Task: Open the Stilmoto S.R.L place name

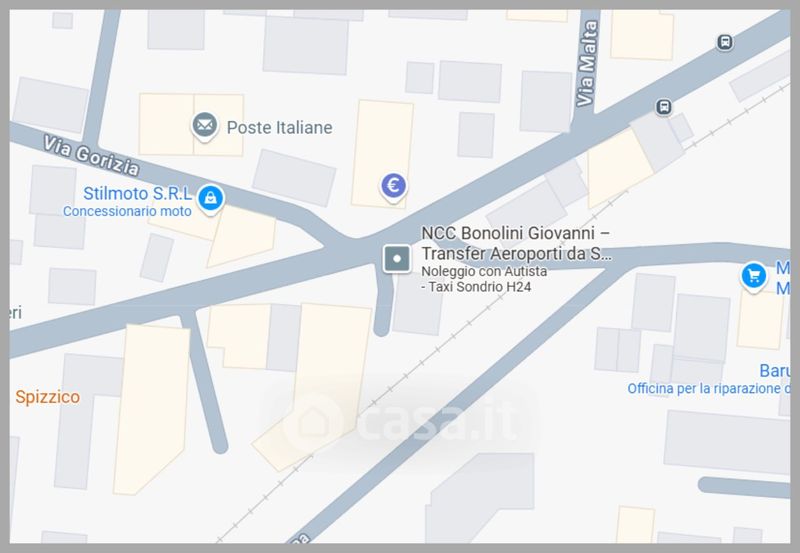Action: pos(137,193)
